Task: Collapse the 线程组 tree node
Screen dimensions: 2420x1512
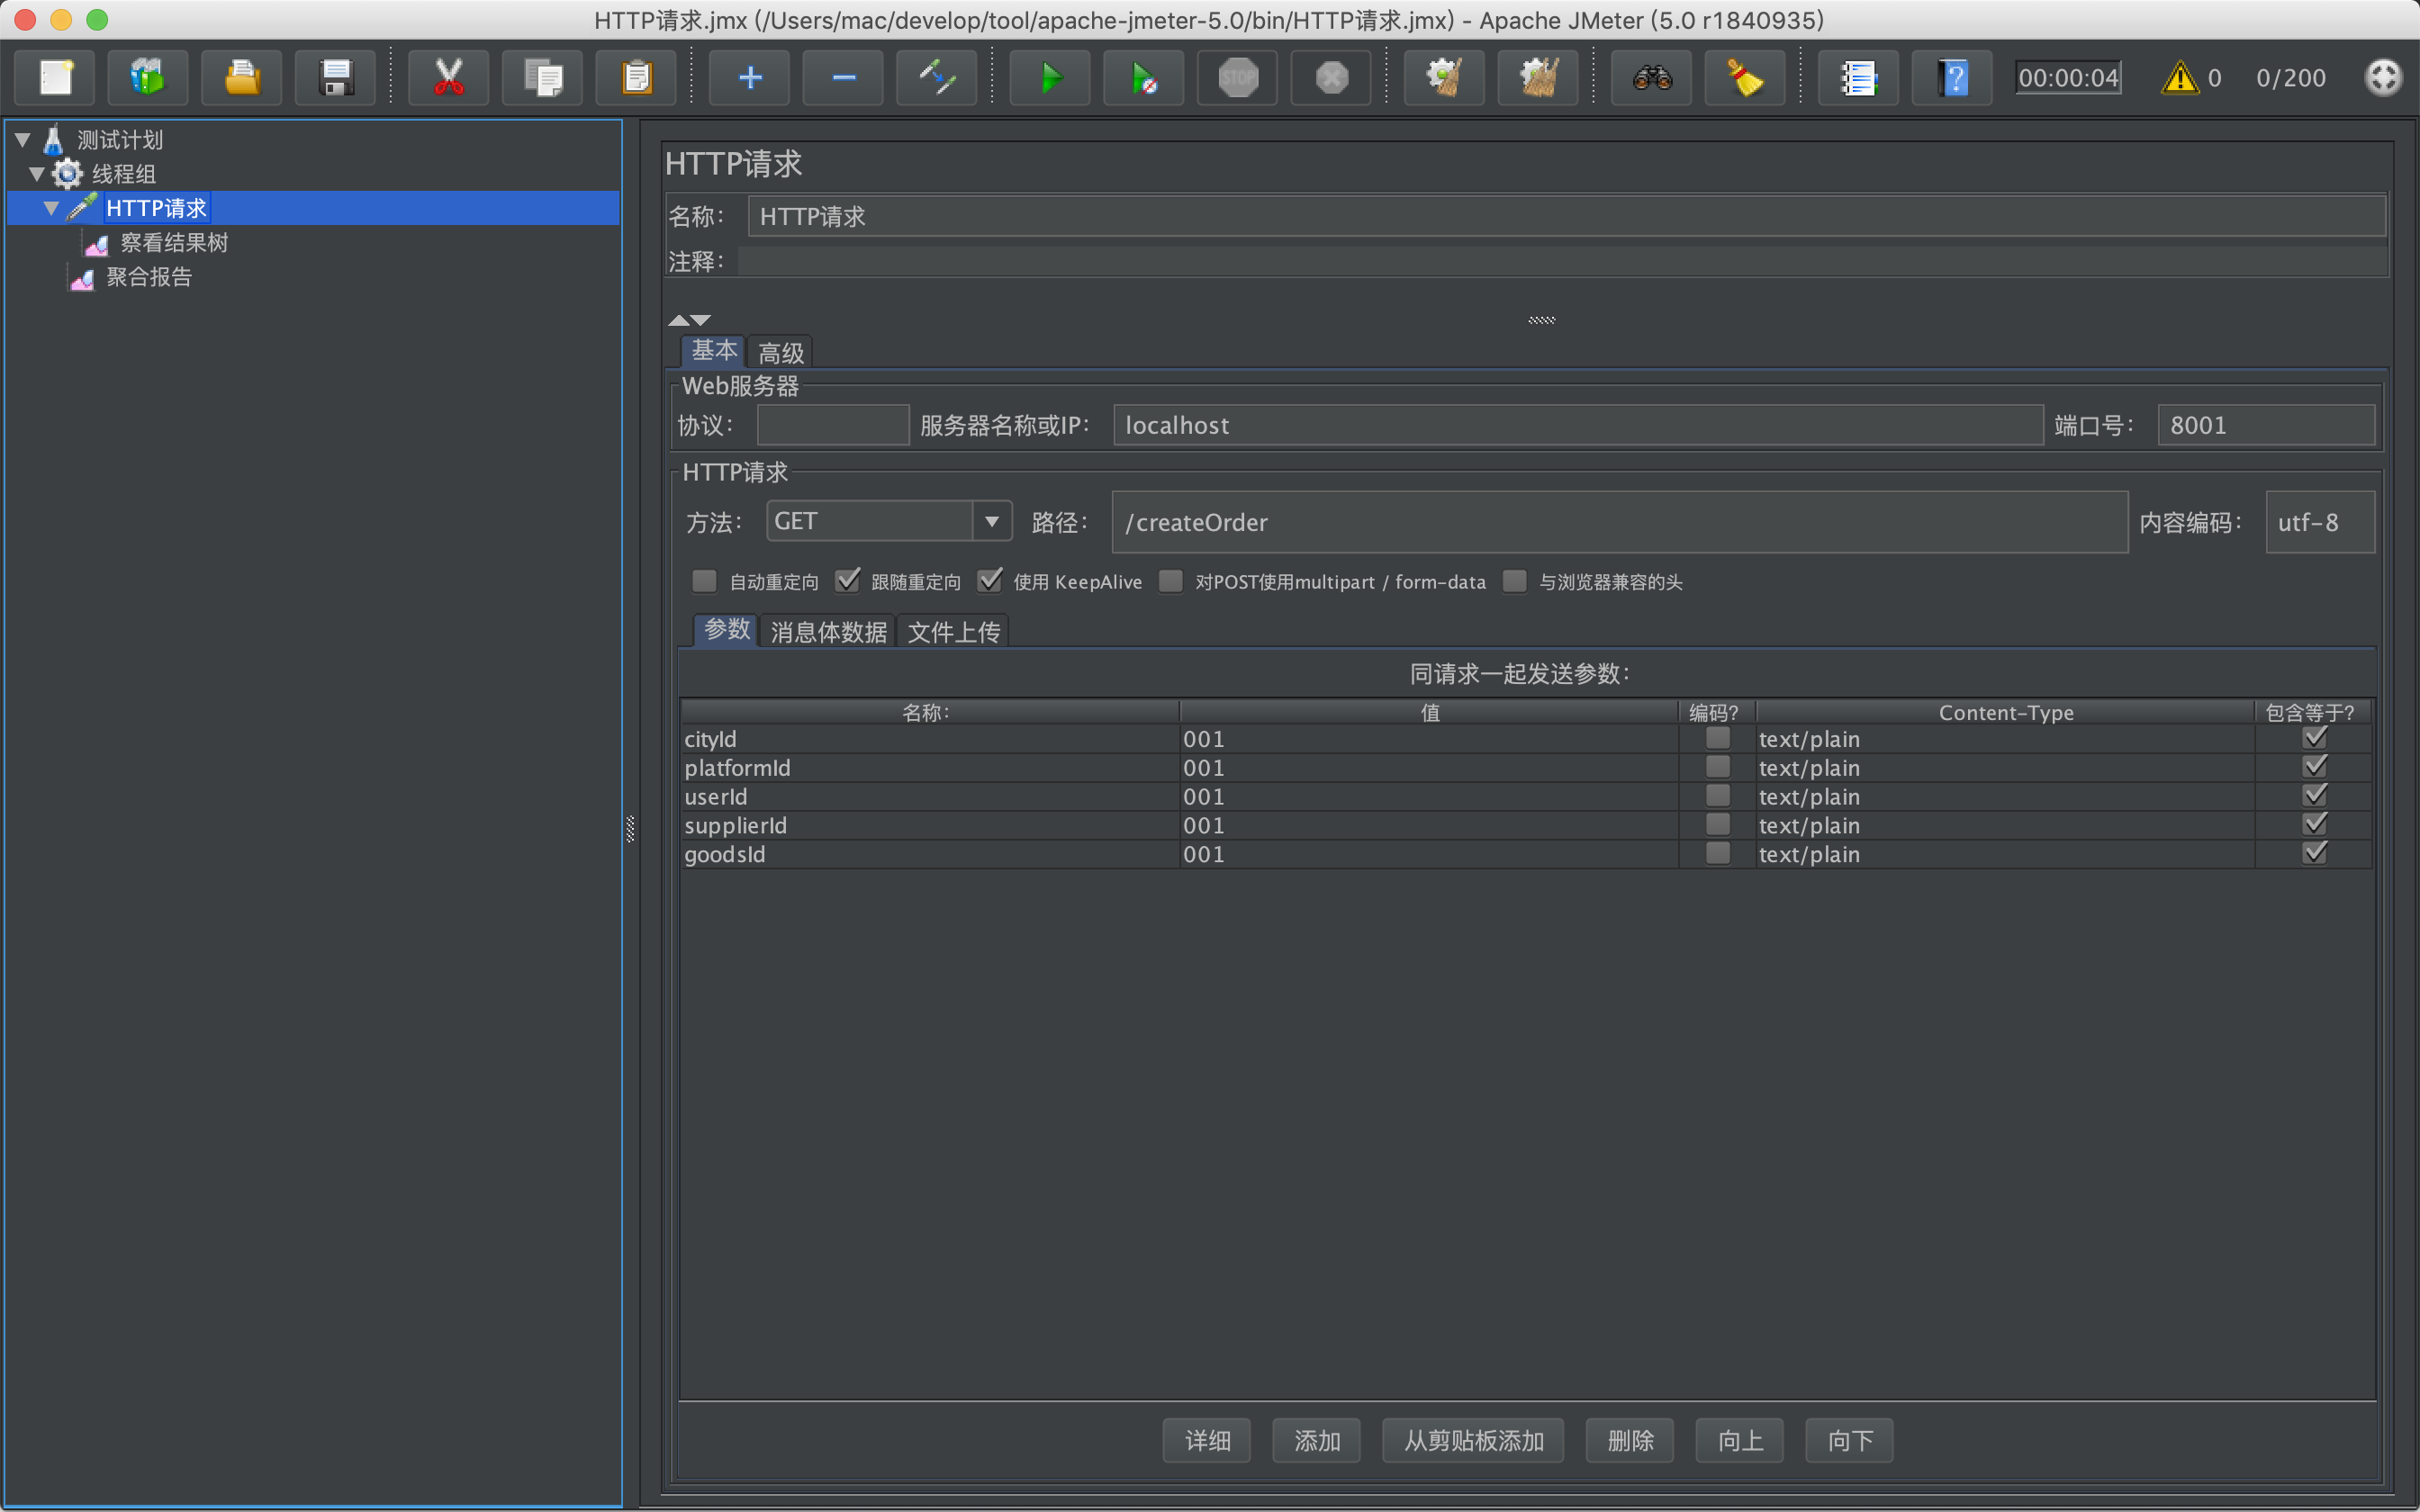Action: coord(37,174)
